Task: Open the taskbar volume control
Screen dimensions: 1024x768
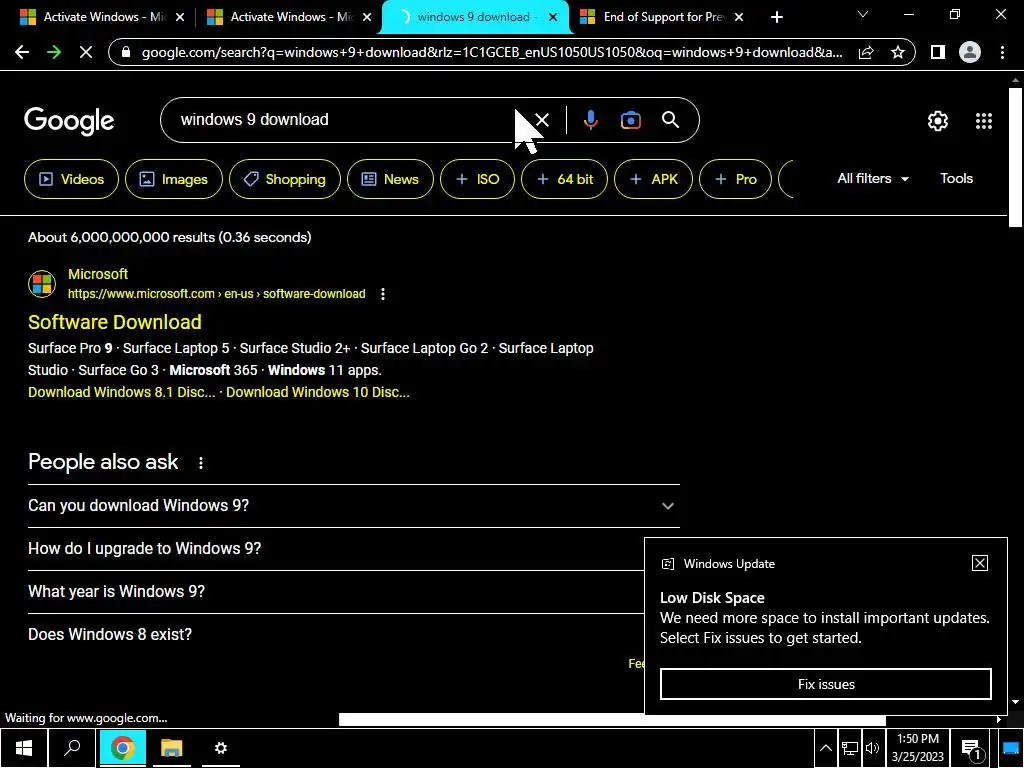Action: tap(872, 748)
